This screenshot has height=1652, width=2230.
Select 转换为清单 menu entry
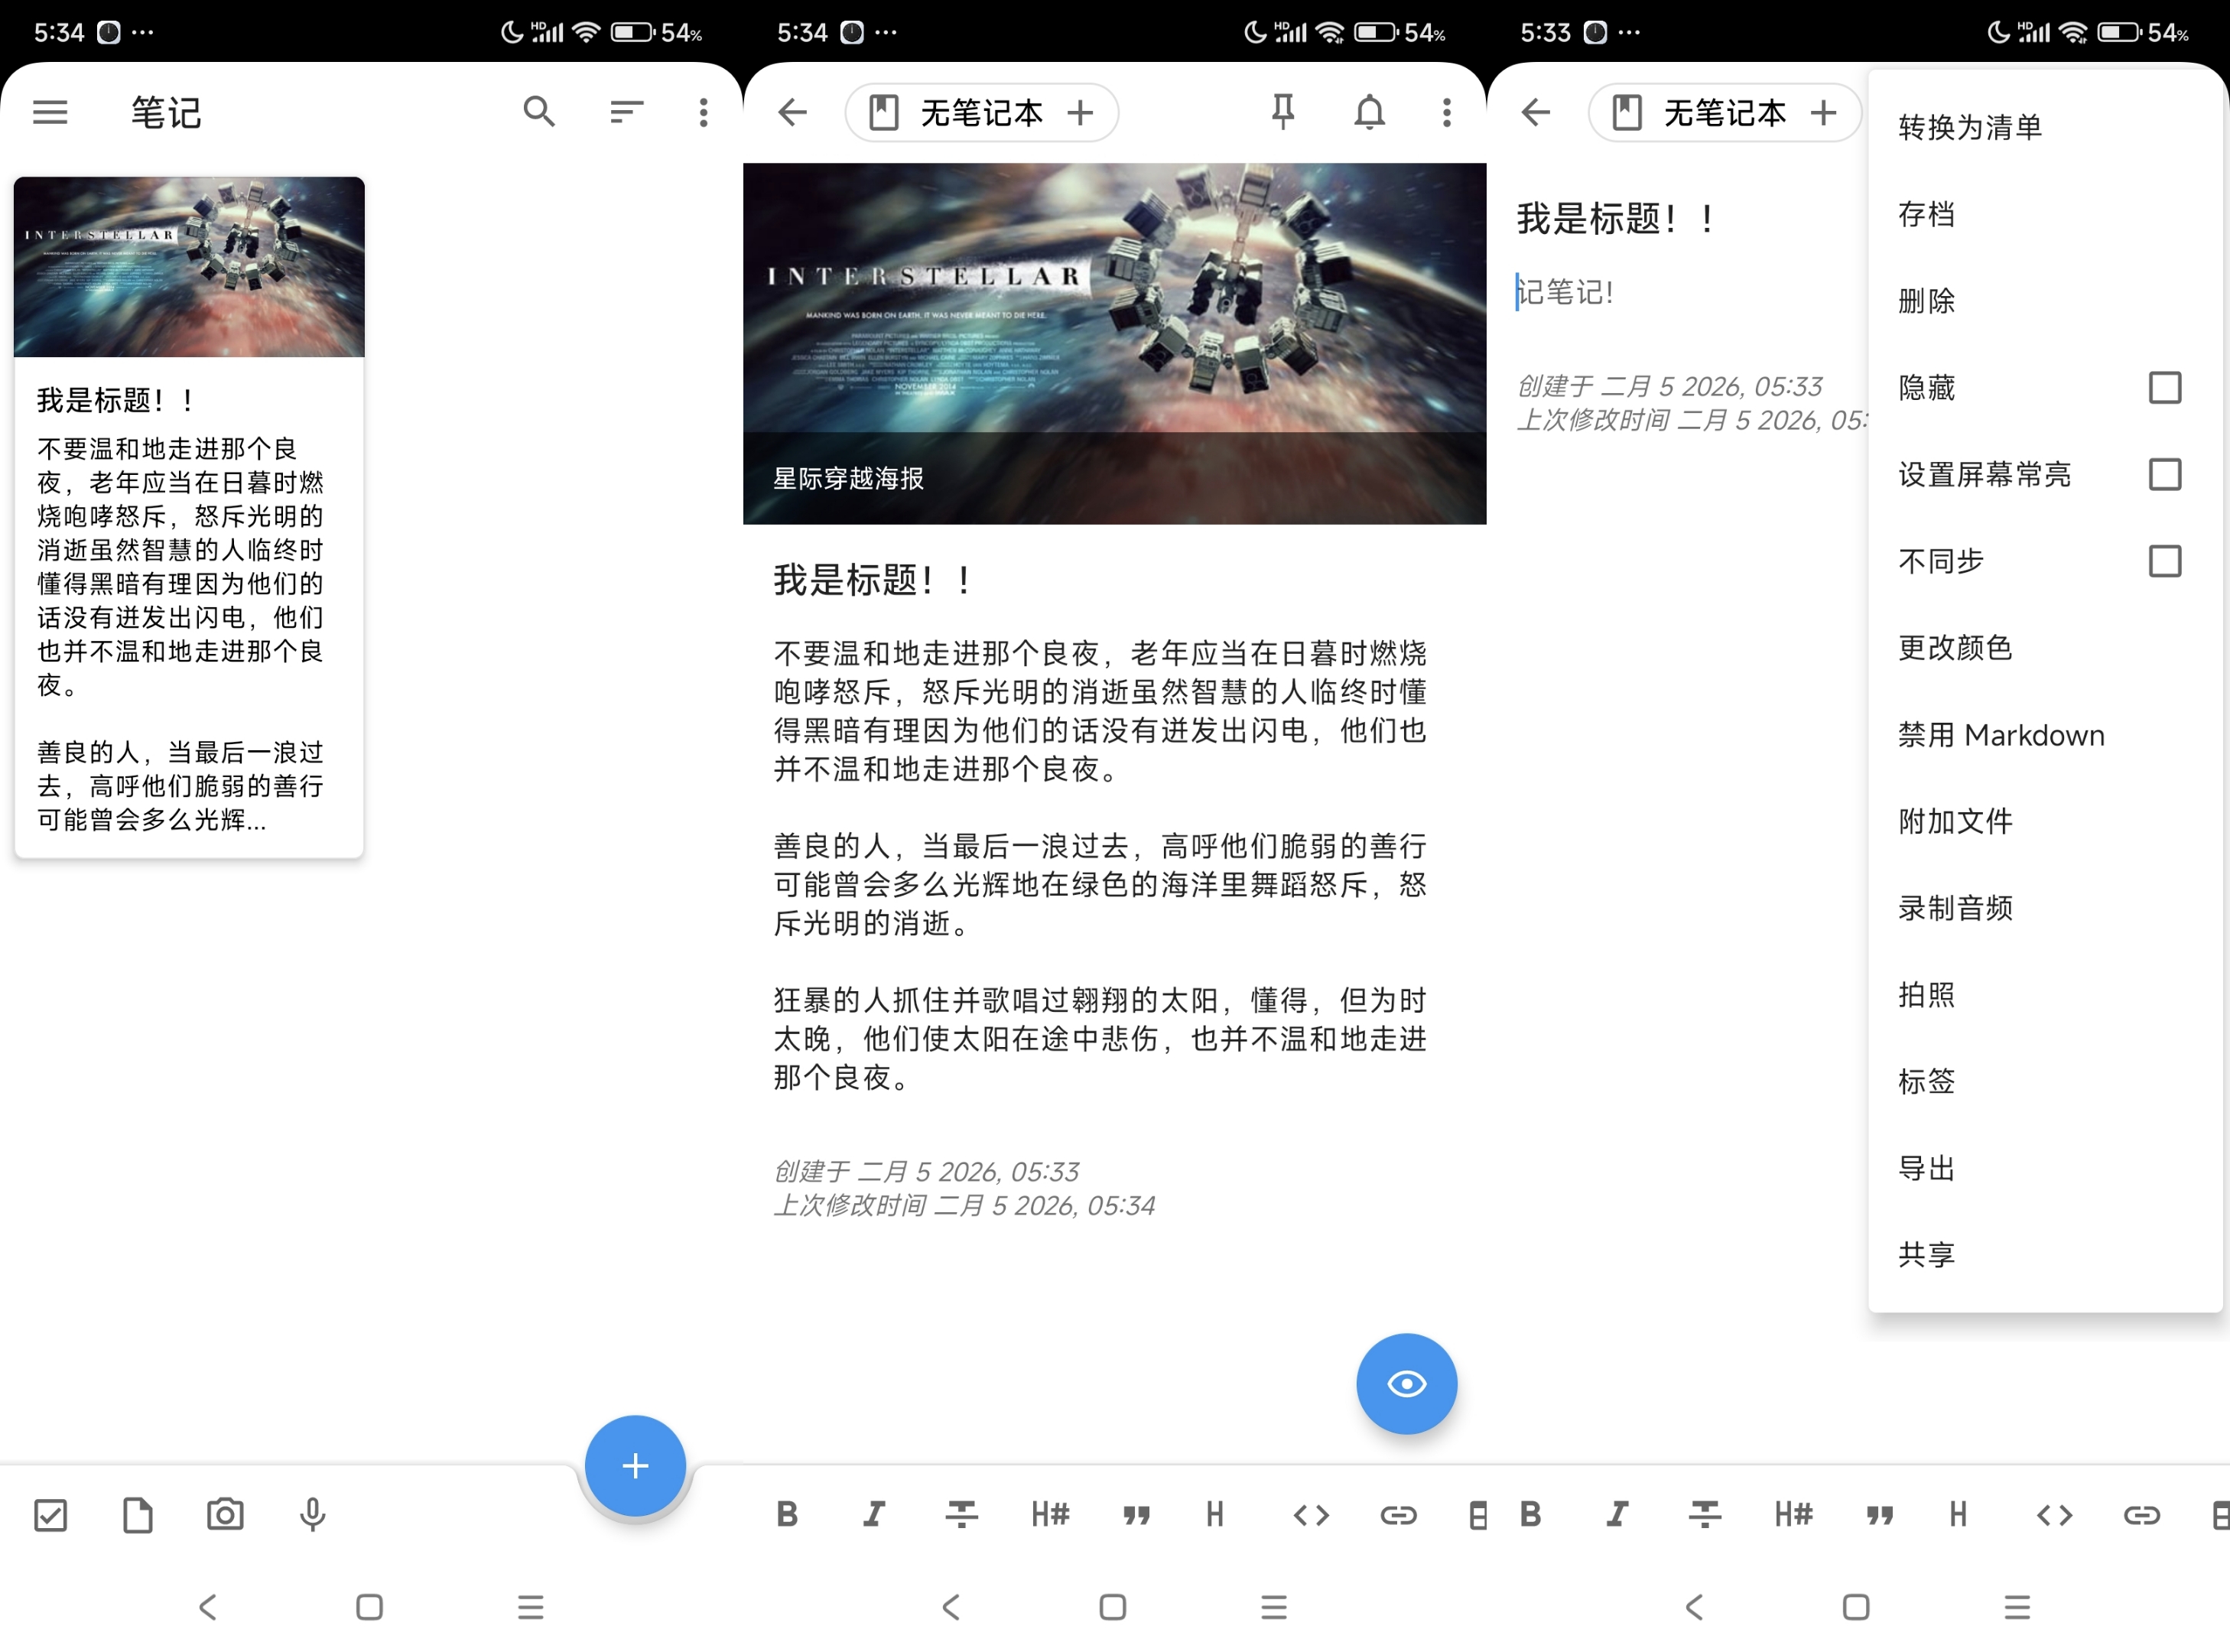pyautogui.click(x=1970, y=128)
